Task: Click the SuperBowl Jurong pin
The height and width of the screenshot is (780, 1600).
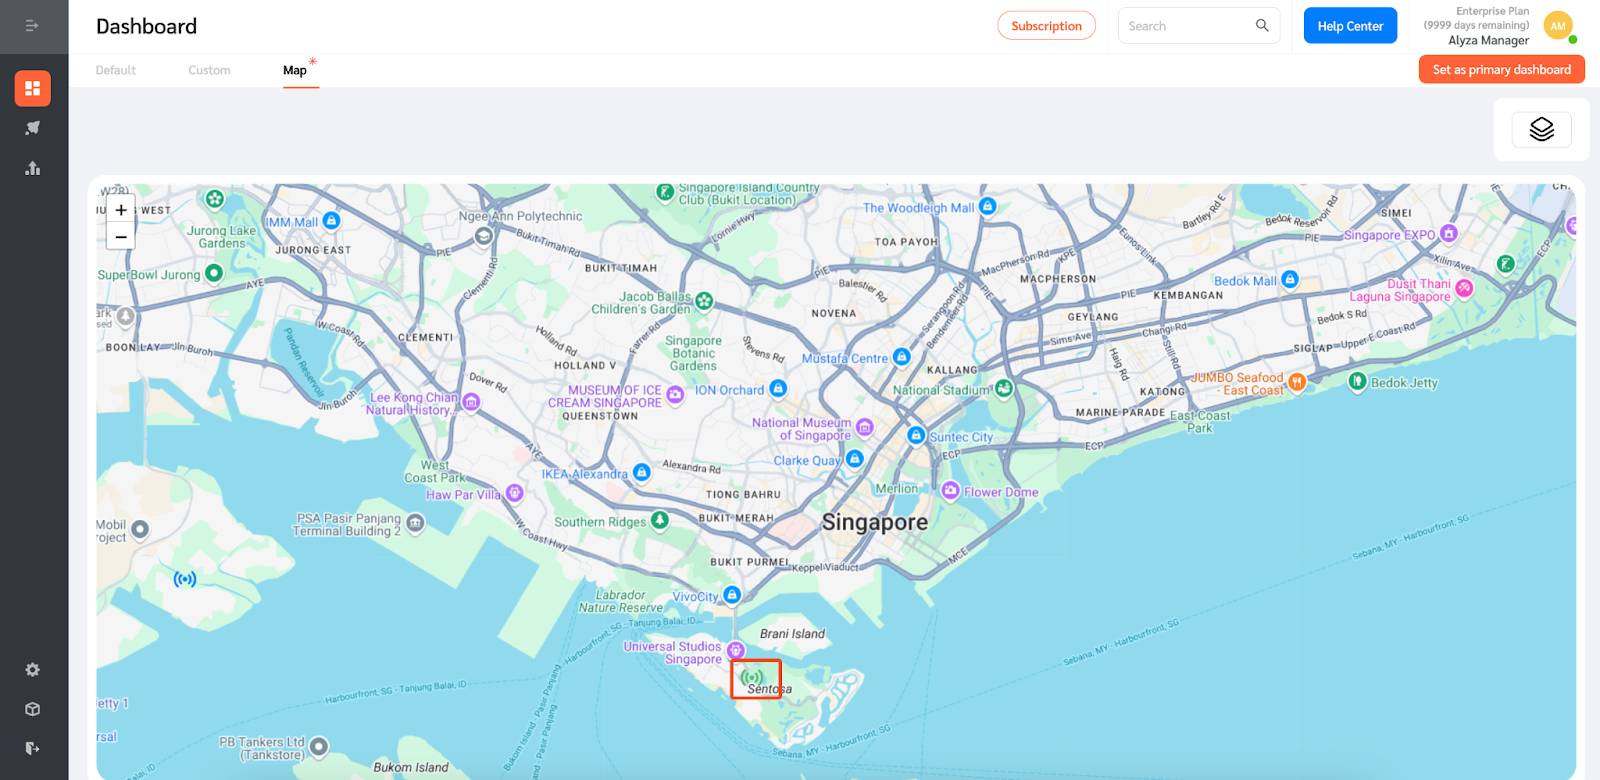Action: coord(214,273)
